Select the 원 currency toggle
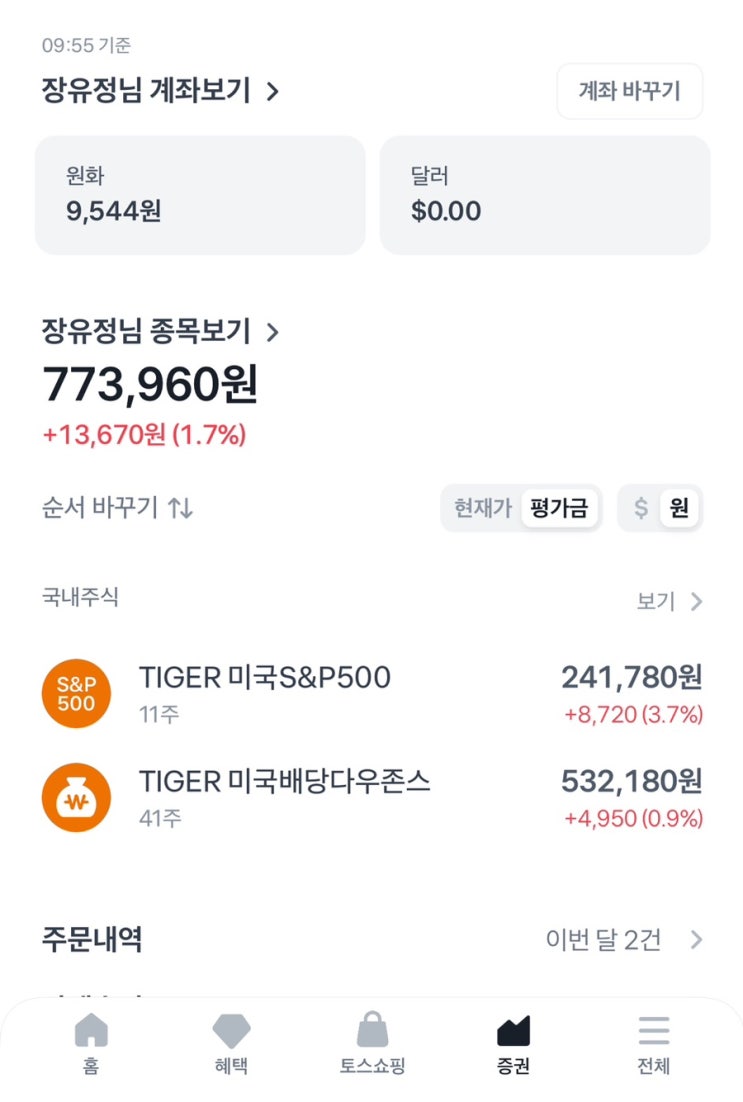 [x=680, y=508]
